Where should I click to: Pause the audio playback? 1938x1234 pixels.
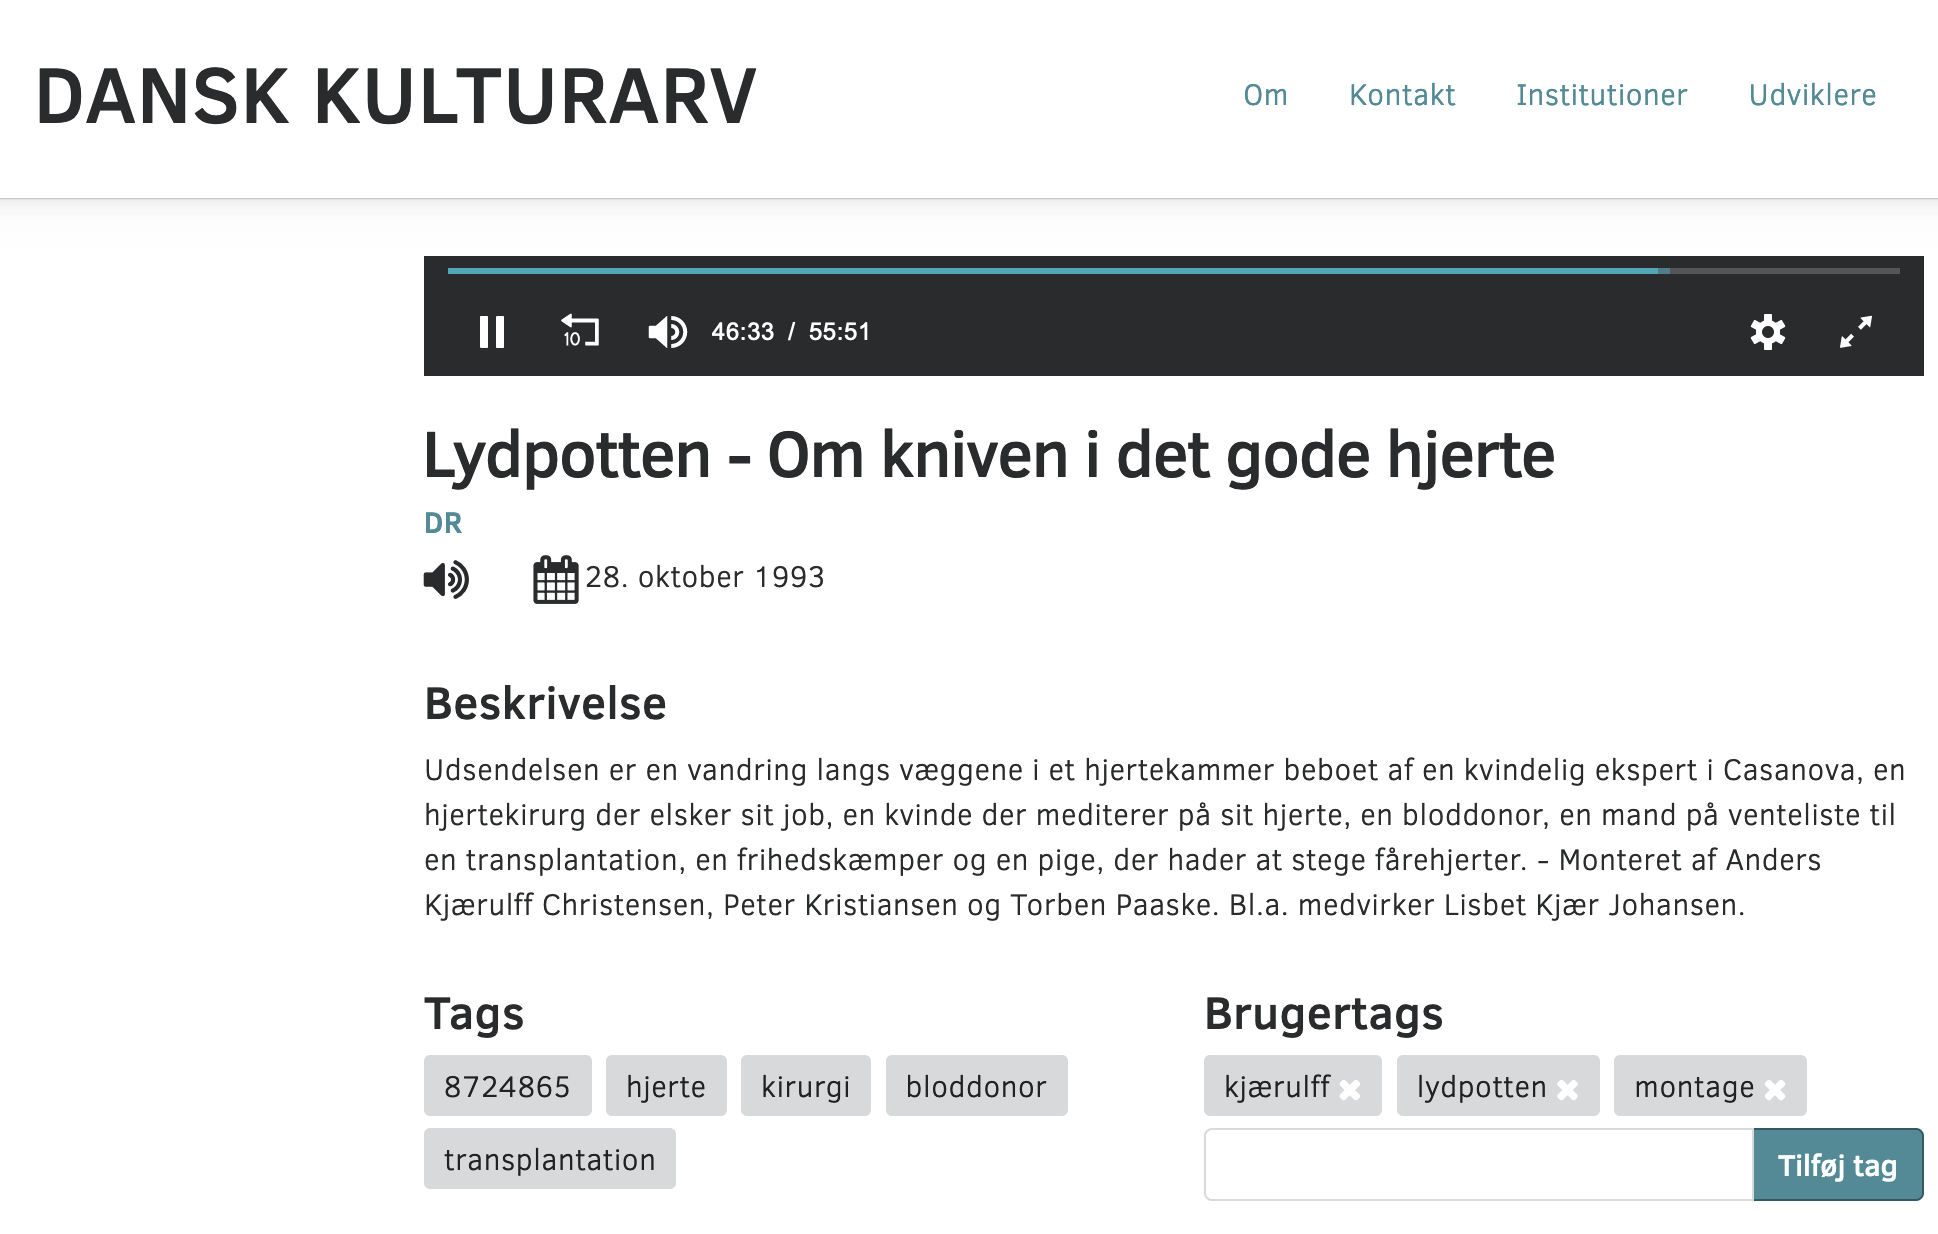click(x=491, y=332)
